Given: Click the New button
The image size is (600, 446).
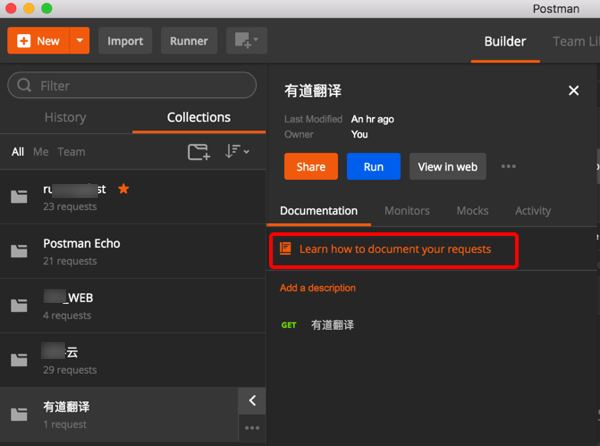Looking at the screenshot, I should tap(38, 41).
